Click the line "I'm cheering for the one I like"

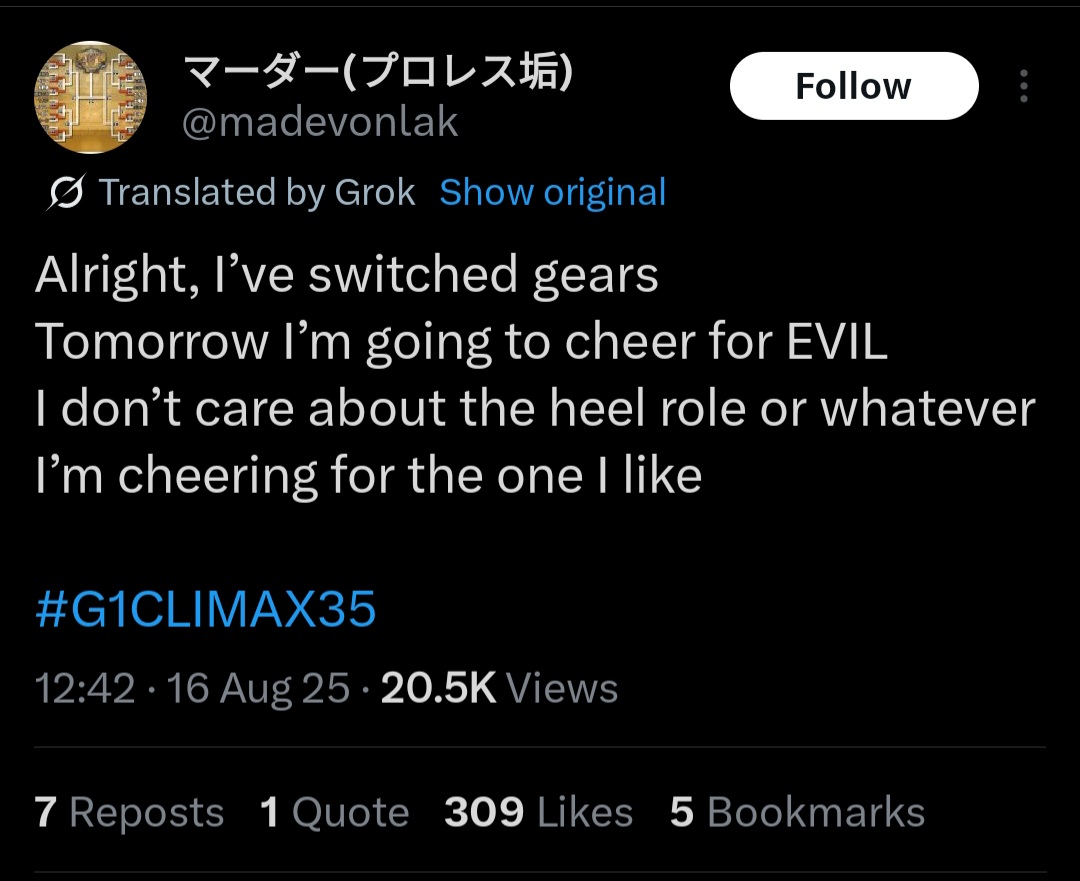pyautogui.click(x=368, y=476)
